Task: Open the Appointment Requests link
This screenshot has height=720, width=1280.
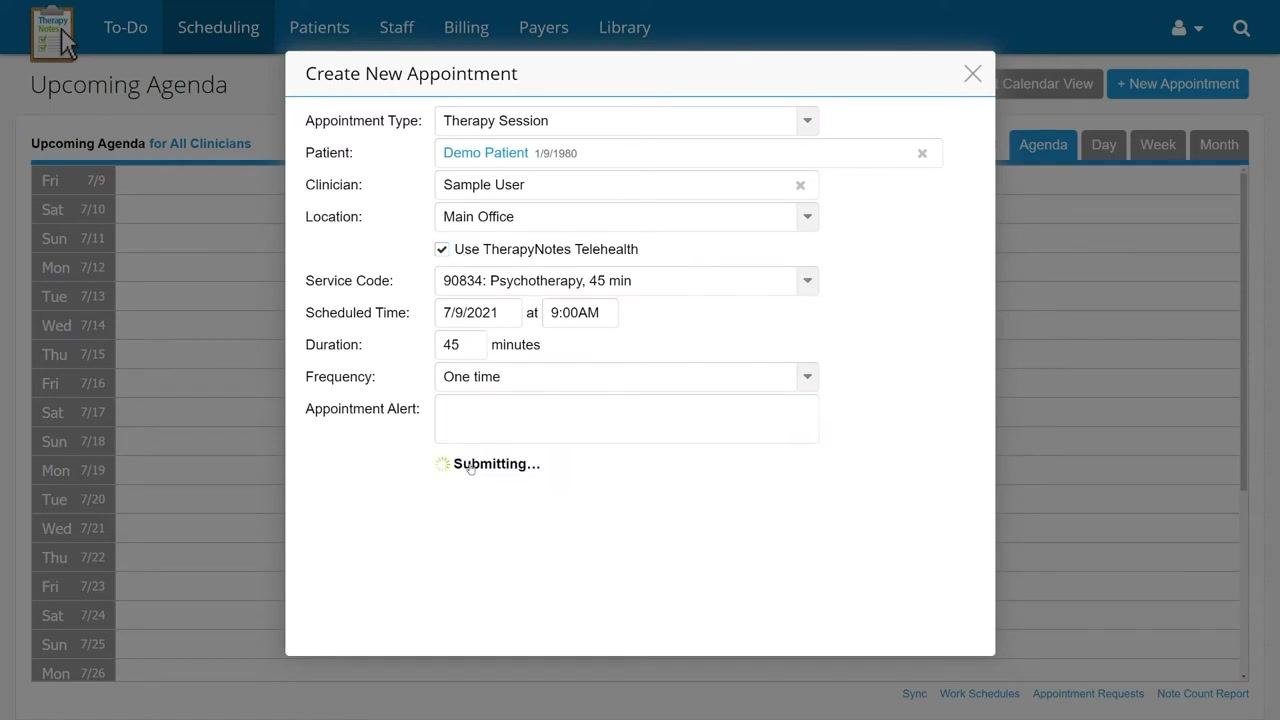Action: pos(1088,693)
